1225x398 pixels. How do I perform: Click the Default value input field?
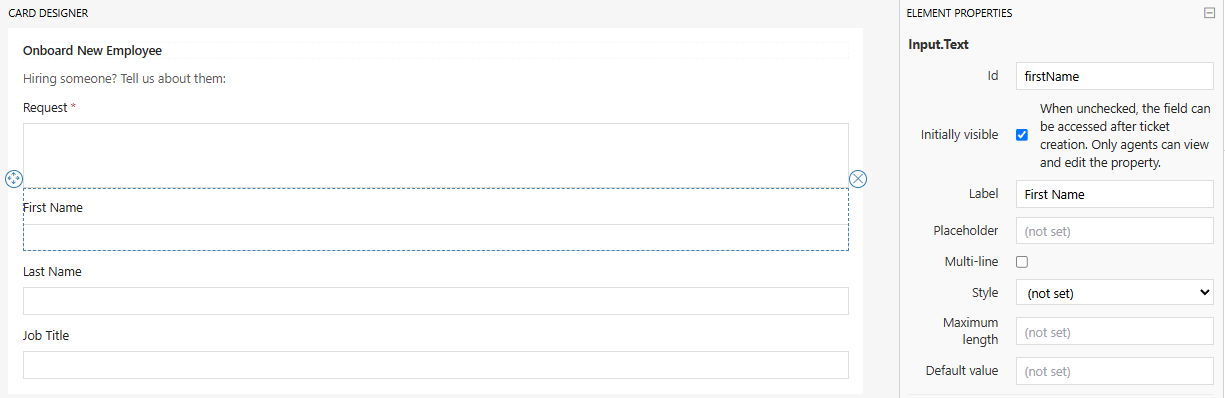point(1115,371)
